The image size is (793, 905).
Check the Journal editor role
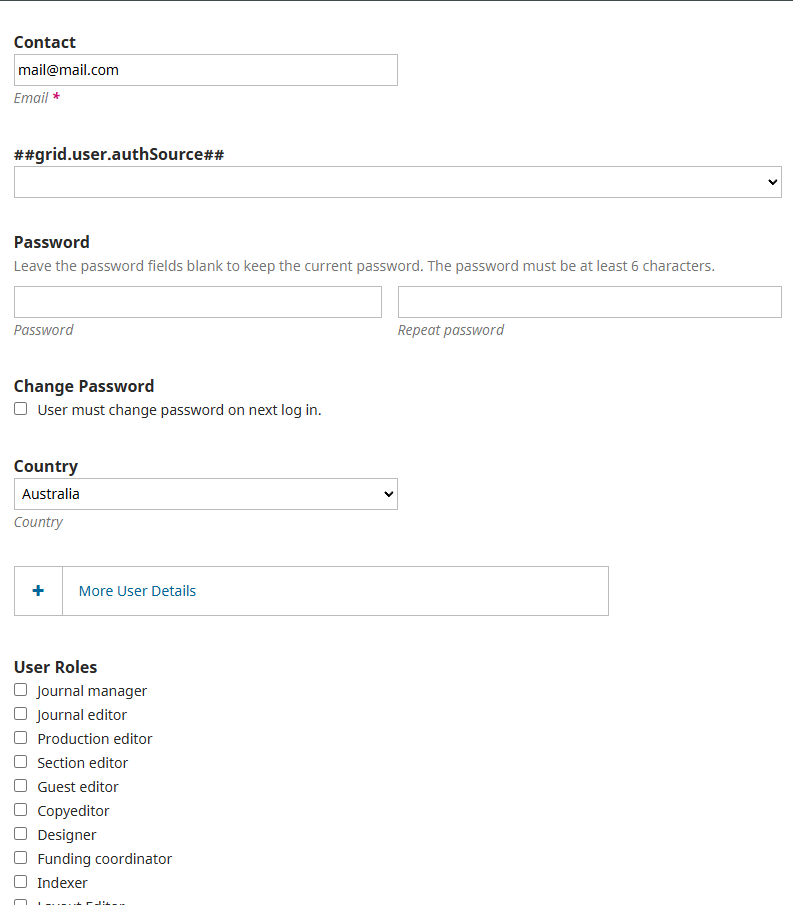point(21,714)
